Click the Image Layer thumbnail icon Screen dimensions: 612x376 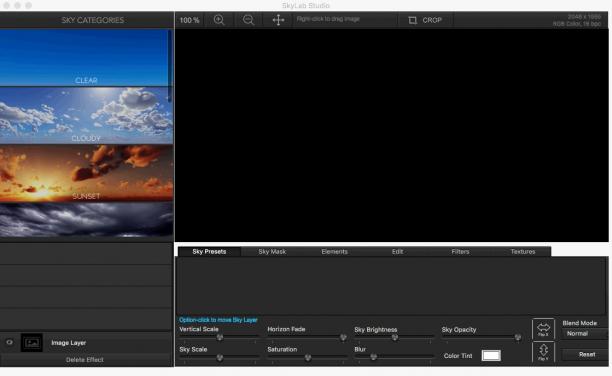[x=32, y=343]
